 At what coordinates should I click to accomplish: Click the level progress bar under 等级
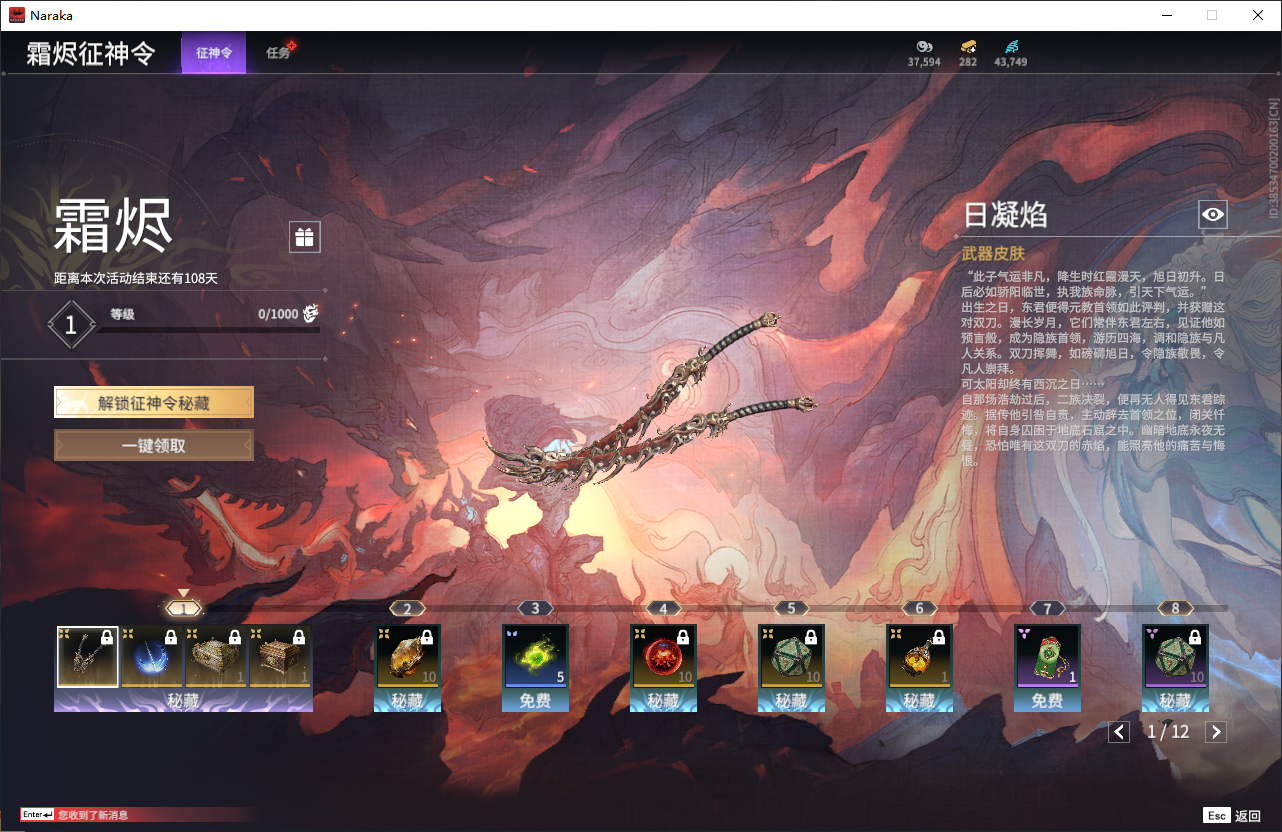click(x=208, y=329)
